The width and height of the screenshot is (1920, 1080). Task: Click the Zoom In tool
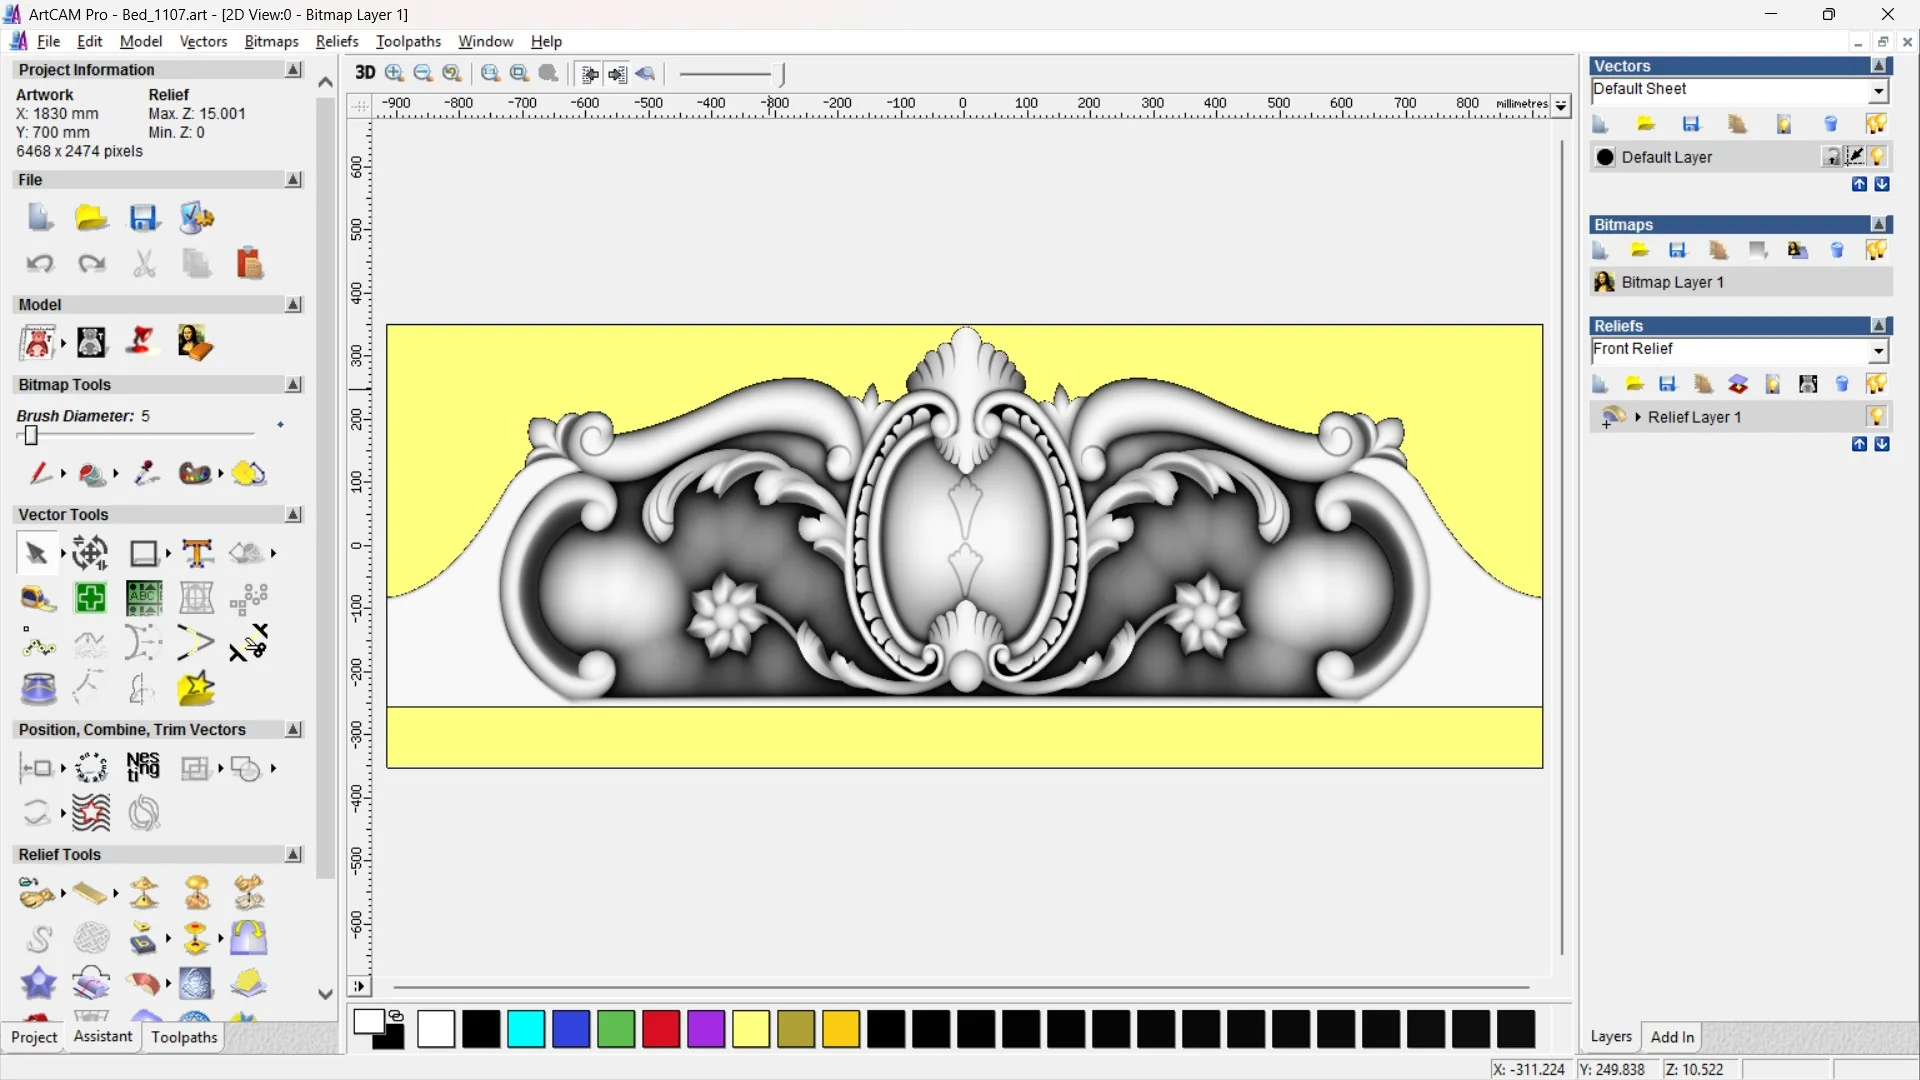coord(395,73)
